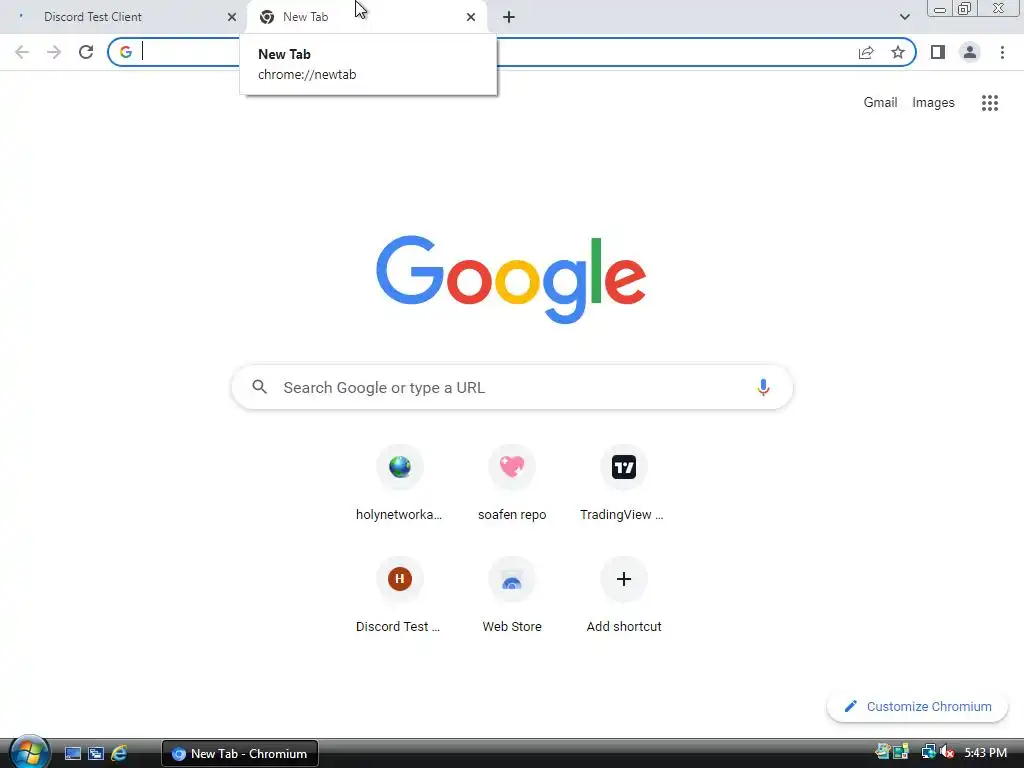
Task: Open the Web Store shortcut
Action: pos(512,596)
